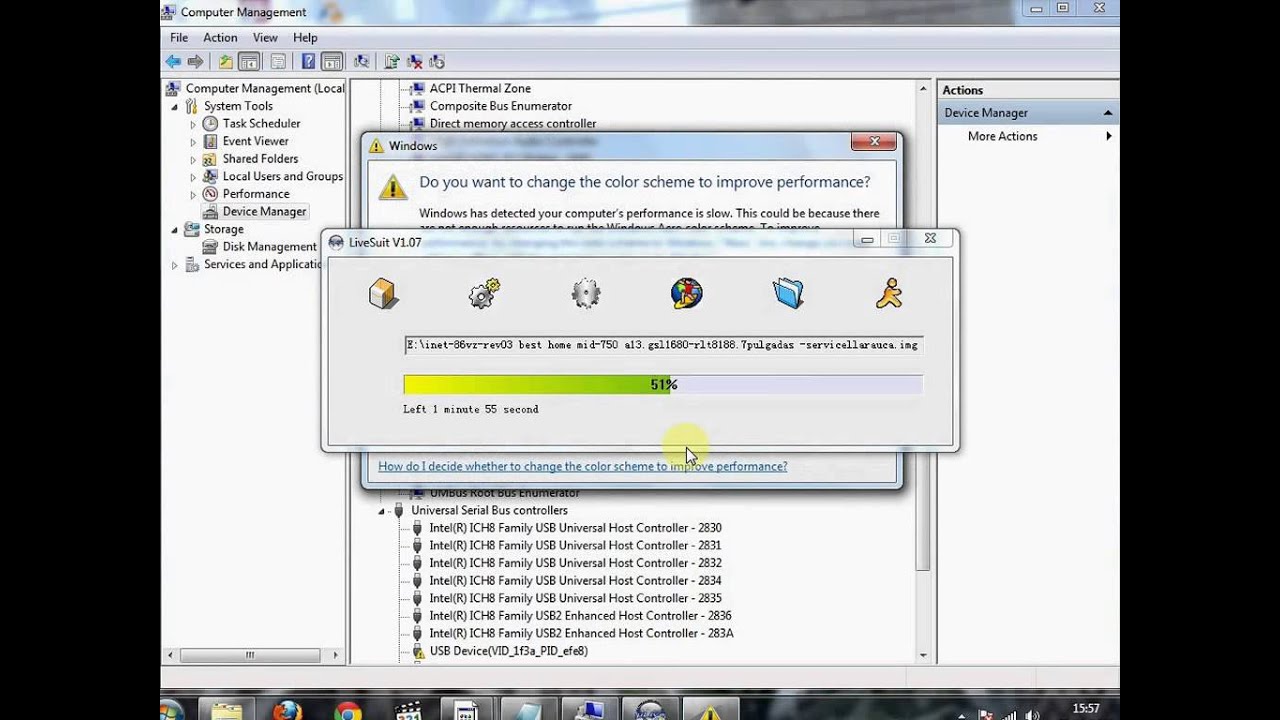
Task: Click the colorful globe icon in LiveSuit
Action: click(687, 293)
